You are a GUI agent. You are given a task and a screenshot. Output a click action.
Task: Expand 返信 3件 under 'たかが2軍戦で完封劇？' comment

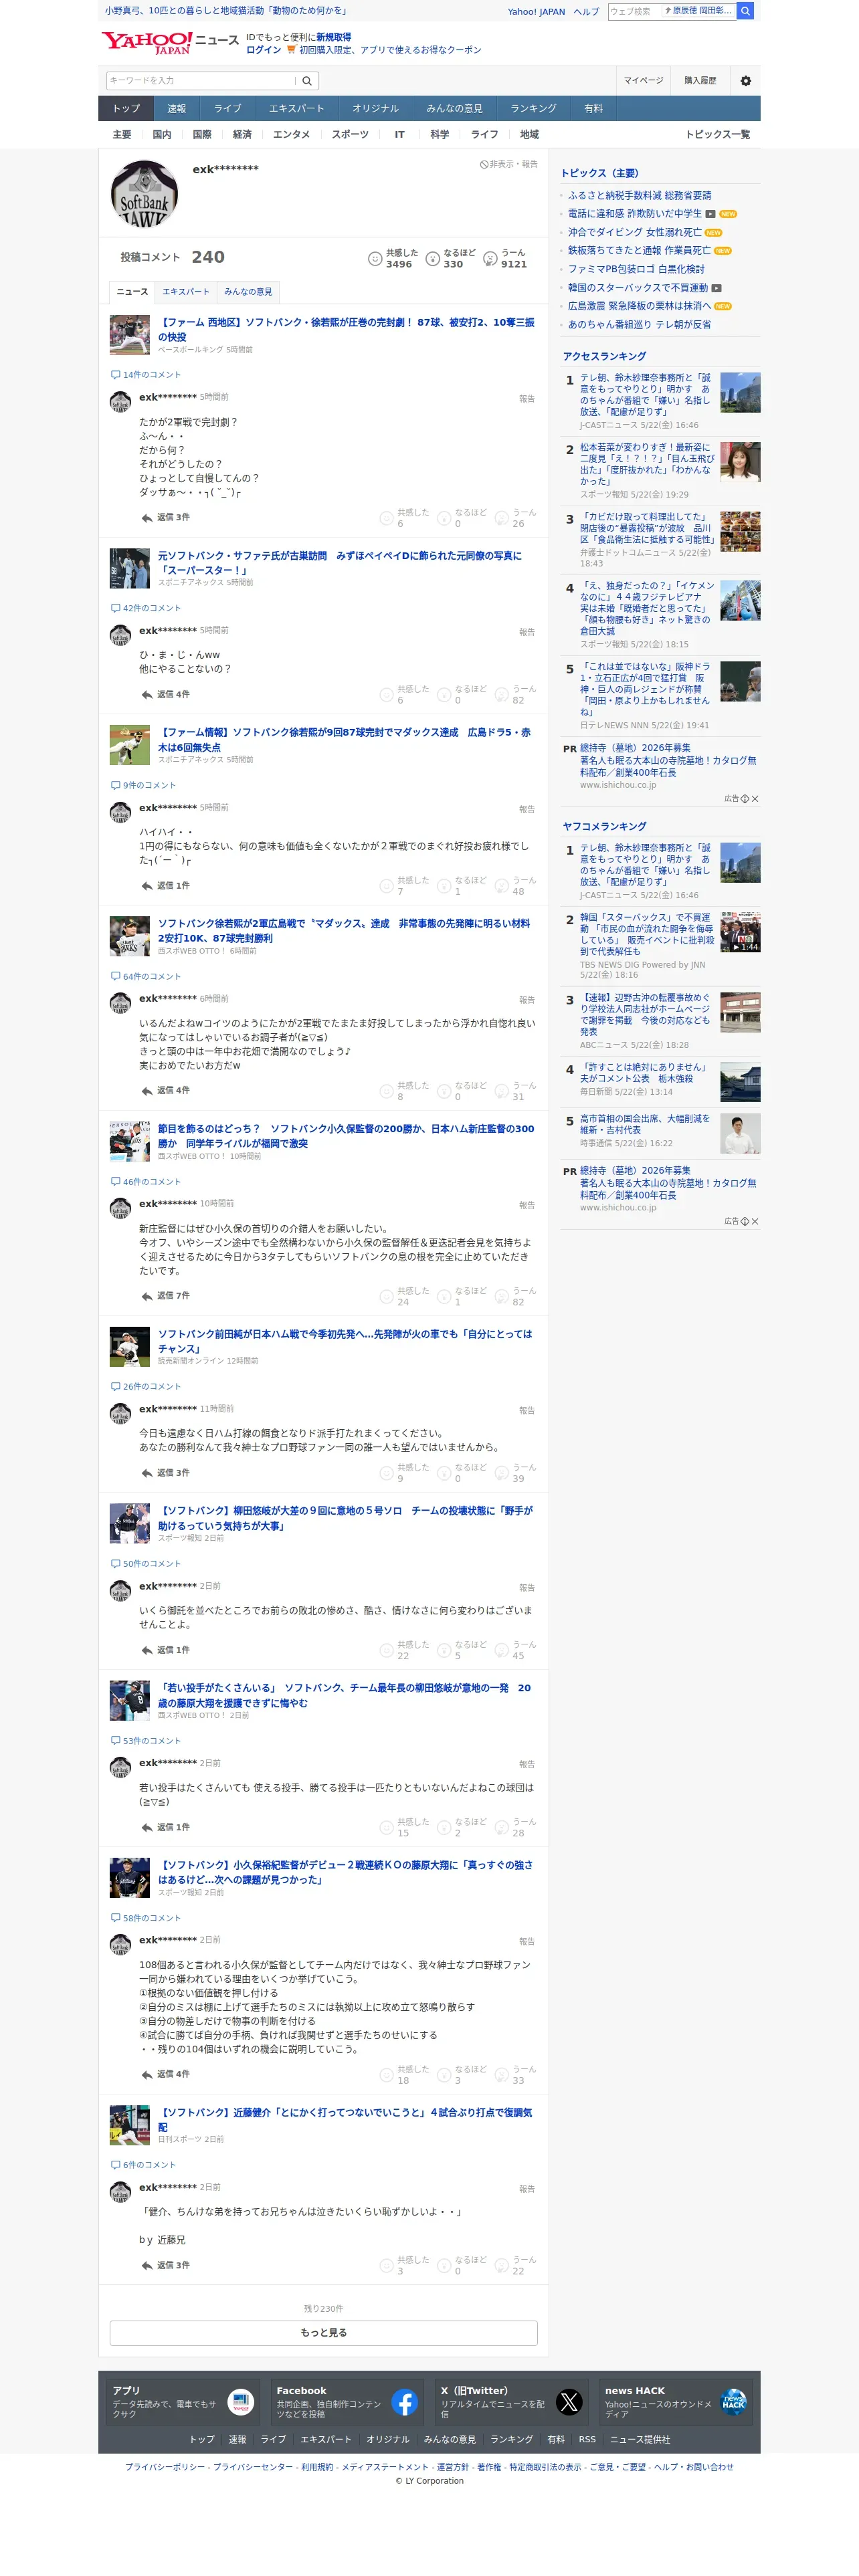[x=165, y=518]
